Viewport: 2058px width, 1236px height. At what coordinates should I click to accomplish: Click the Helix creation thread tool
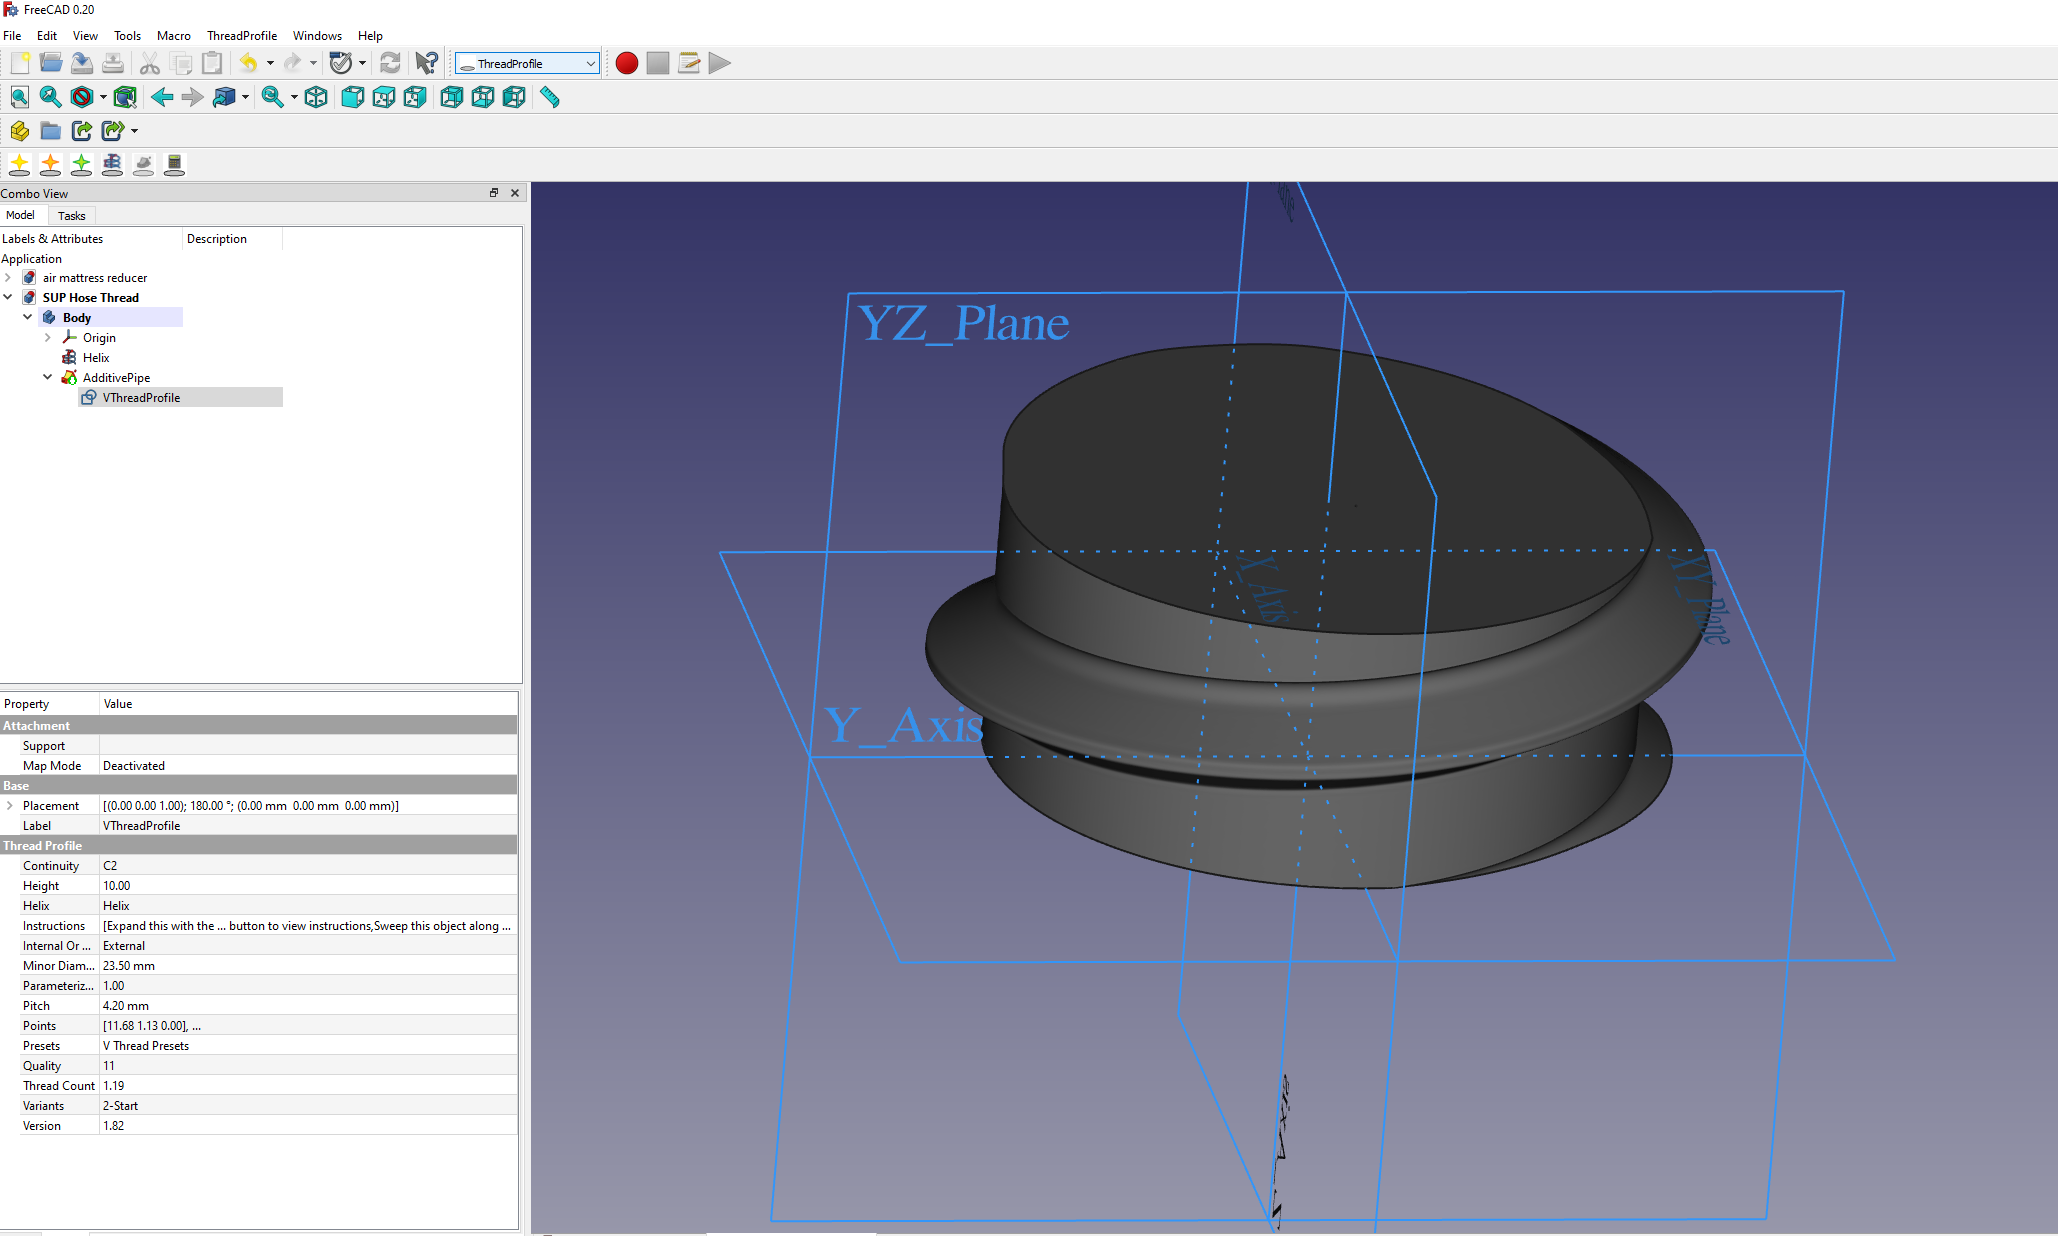tap(112, 164)
